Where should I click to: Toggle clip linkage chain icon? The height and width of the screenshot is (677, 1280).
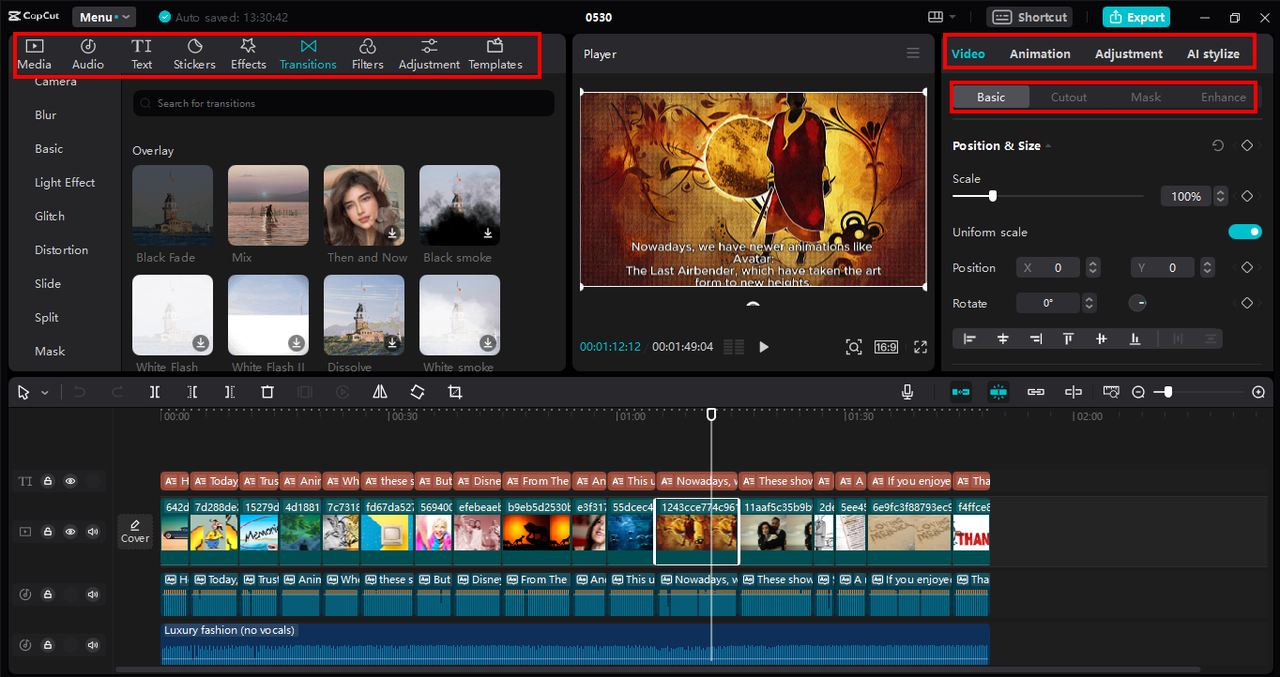pyautogui.click(x=1036, y=392)
